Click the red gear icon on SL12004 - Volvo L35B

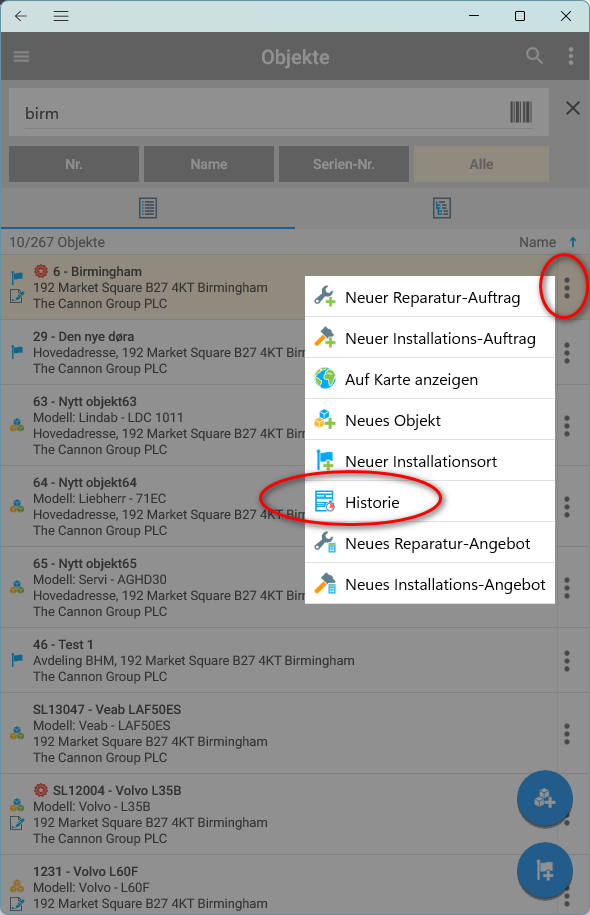[x=40, y=790]
